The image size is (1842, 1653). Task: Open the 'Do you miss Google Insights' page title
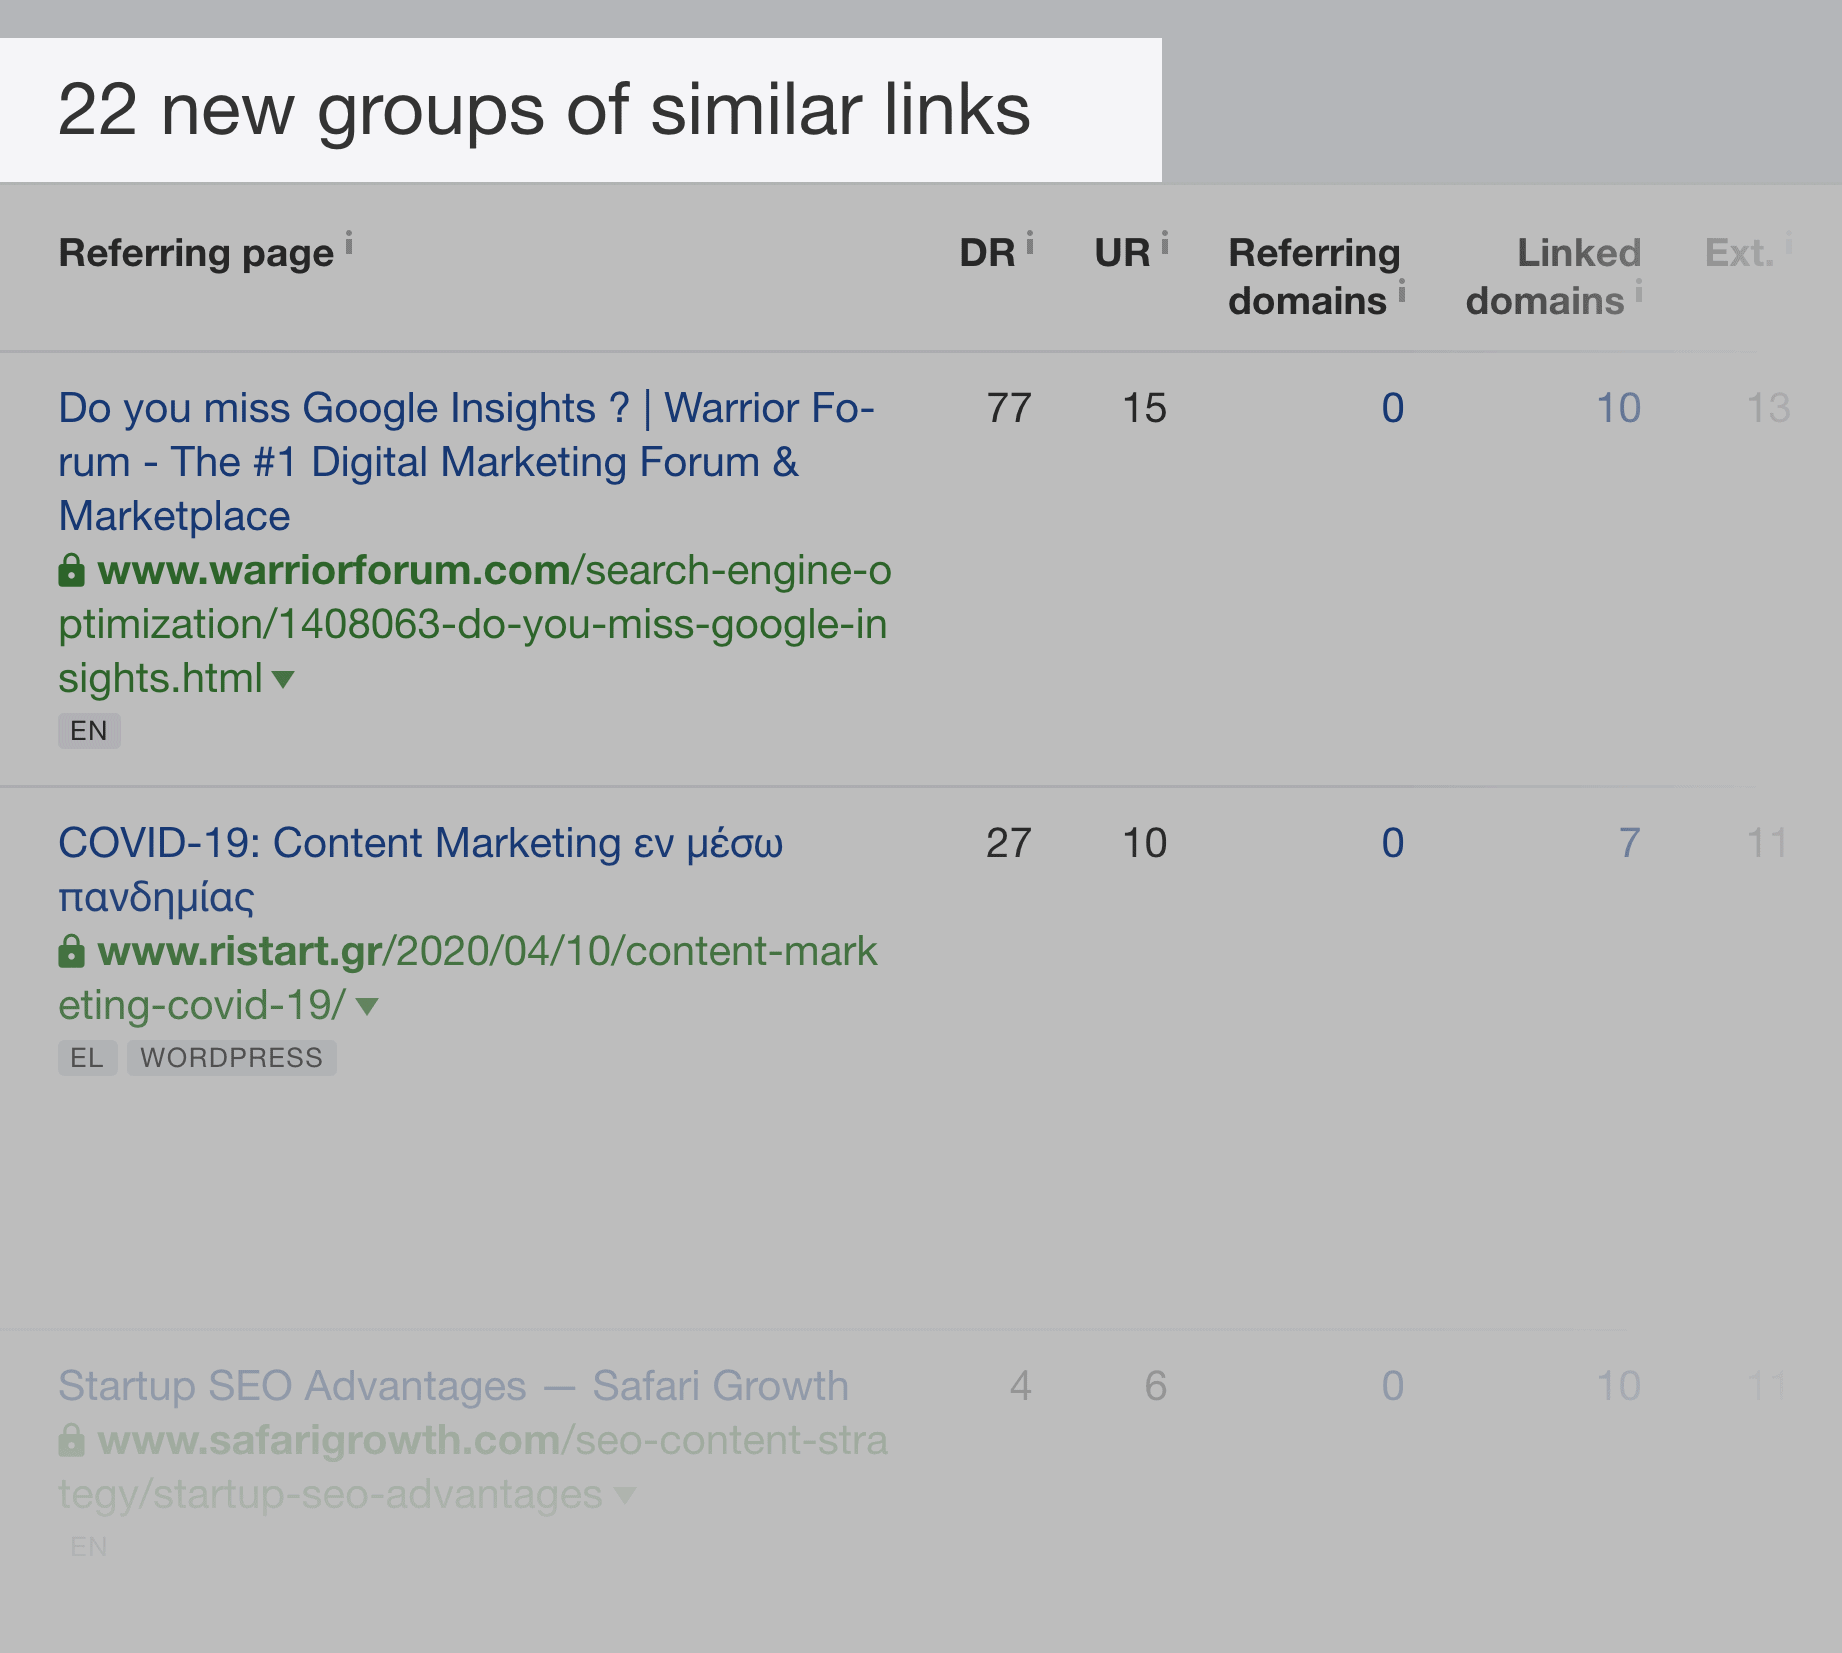tap(466, 462)
